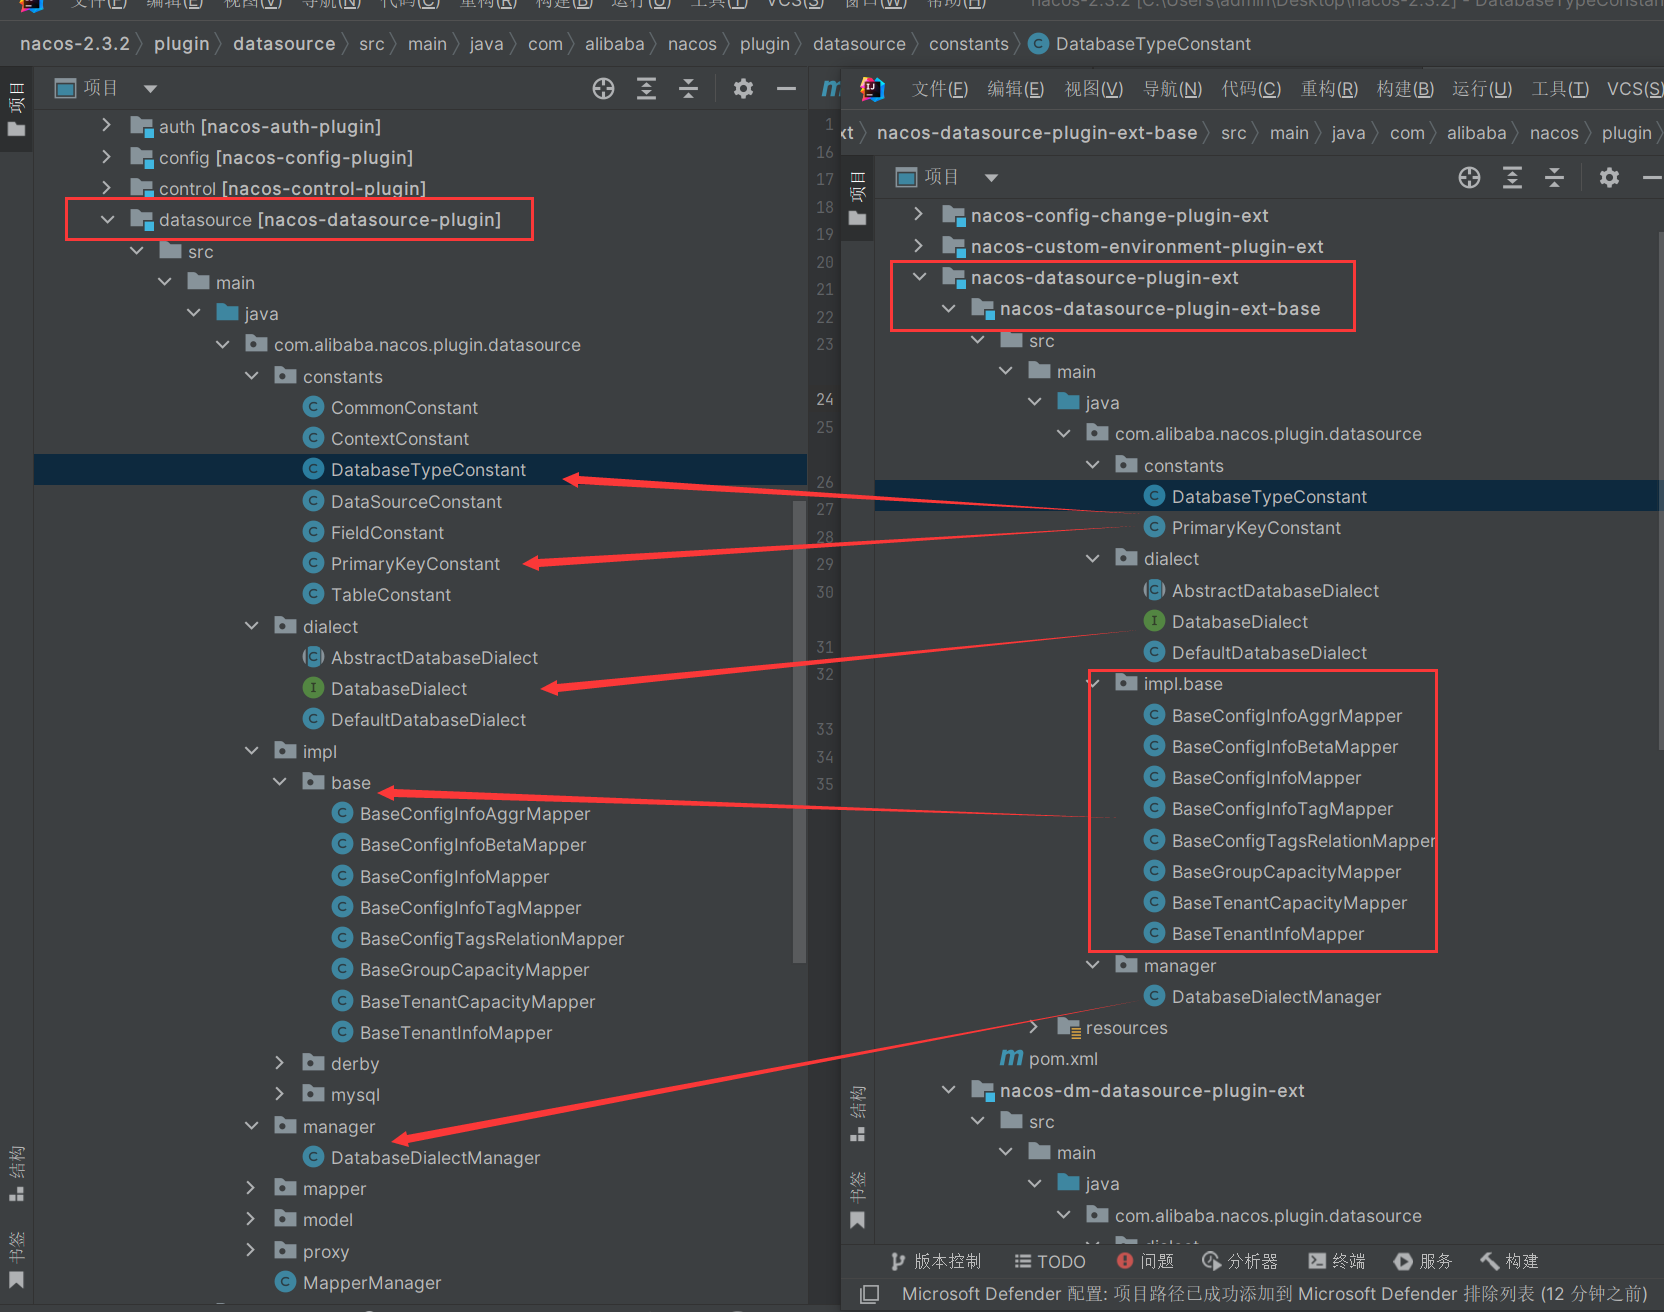Open the 导航(N) menu in right window
Screen dimensions: 1664x1312
1172,89
